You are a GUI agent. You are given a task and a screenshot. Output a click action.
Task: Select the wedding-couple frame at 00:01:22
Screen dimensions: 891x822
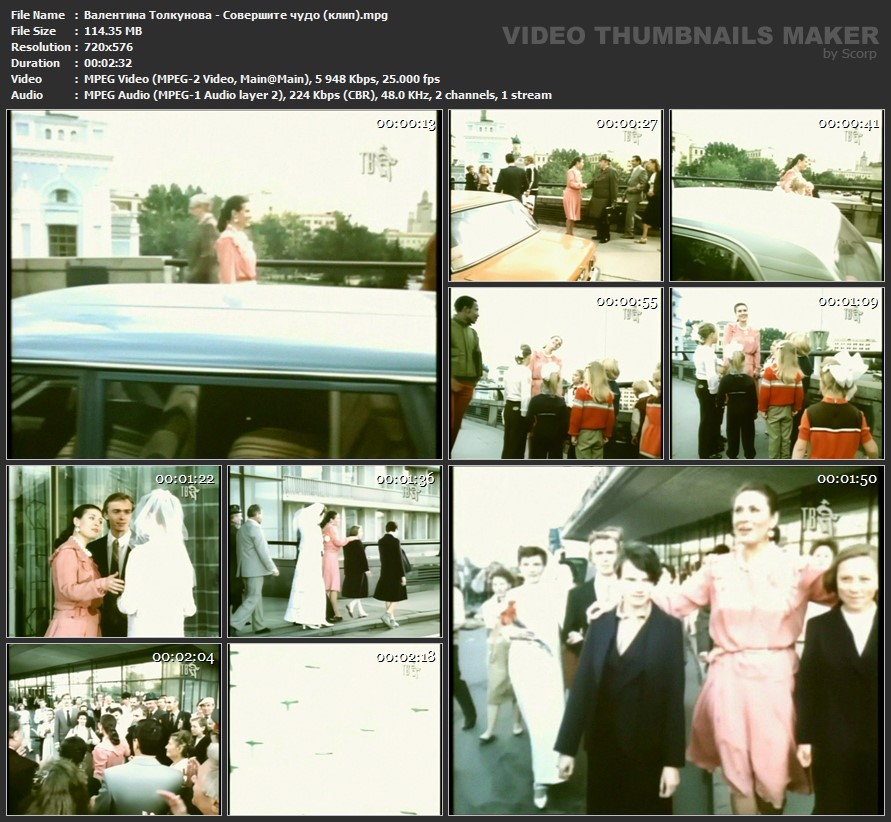[114, 551]
